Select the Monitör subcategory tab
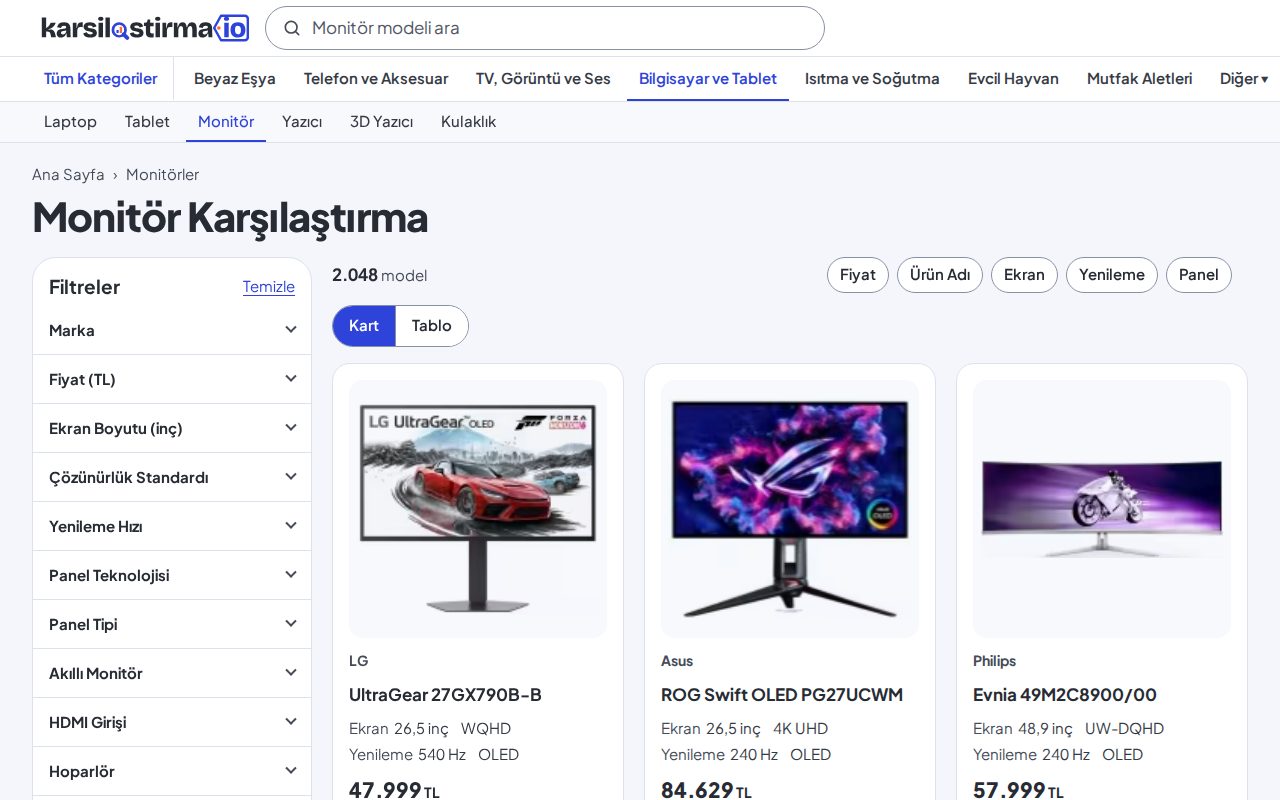 click(226, 122)
